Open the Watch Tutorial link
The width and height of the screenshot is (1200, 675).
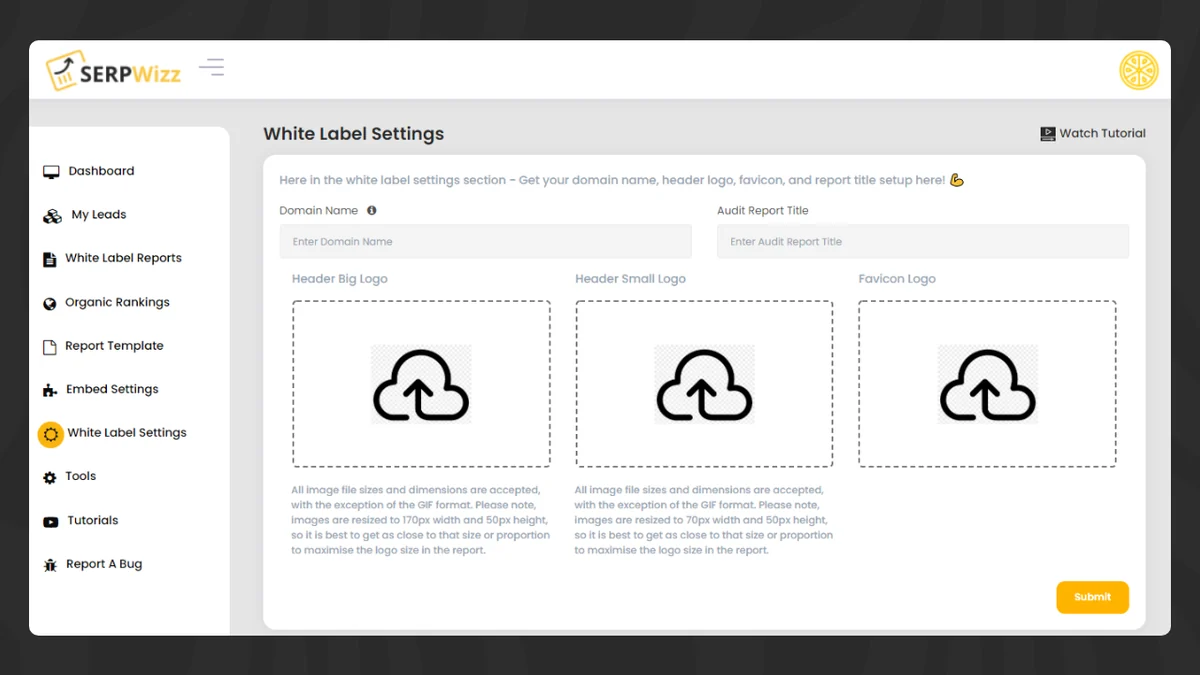(1093, 133)
